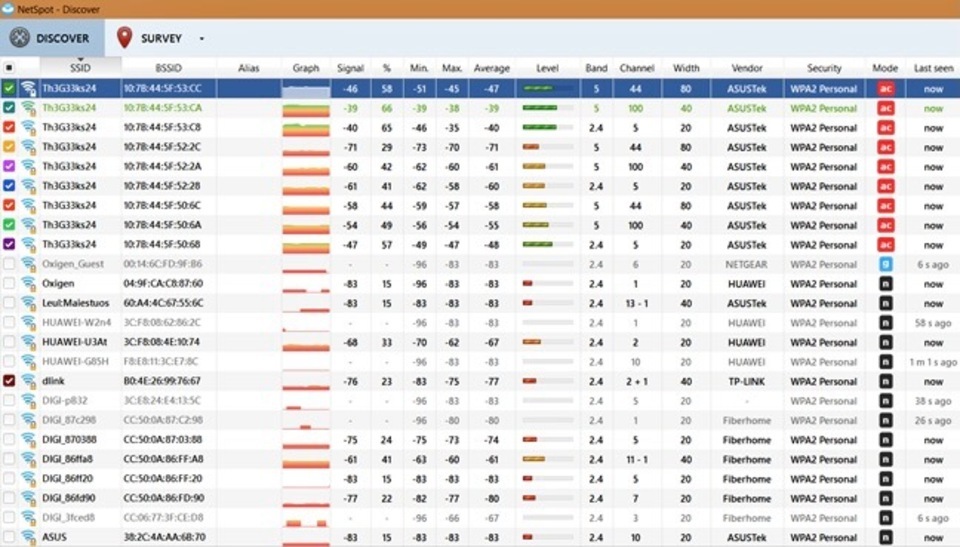Select the HUAWEI-G85H SSID cell

(x=75, y=361)
